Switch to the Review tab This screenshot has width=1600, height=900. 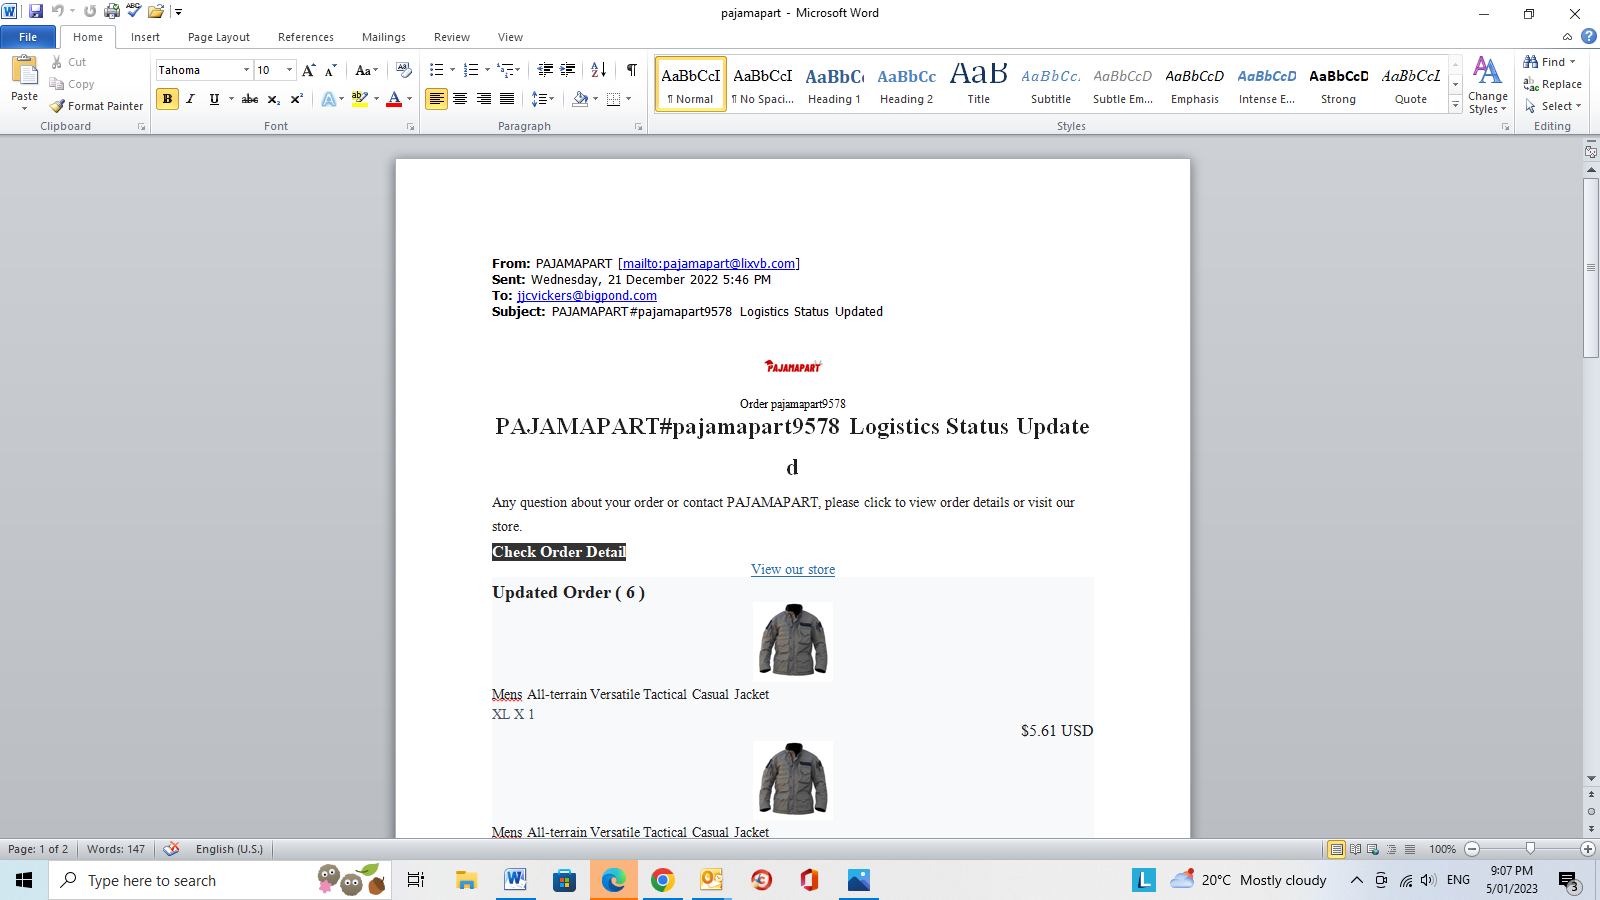pyautogui.click(x=452, y=37)
